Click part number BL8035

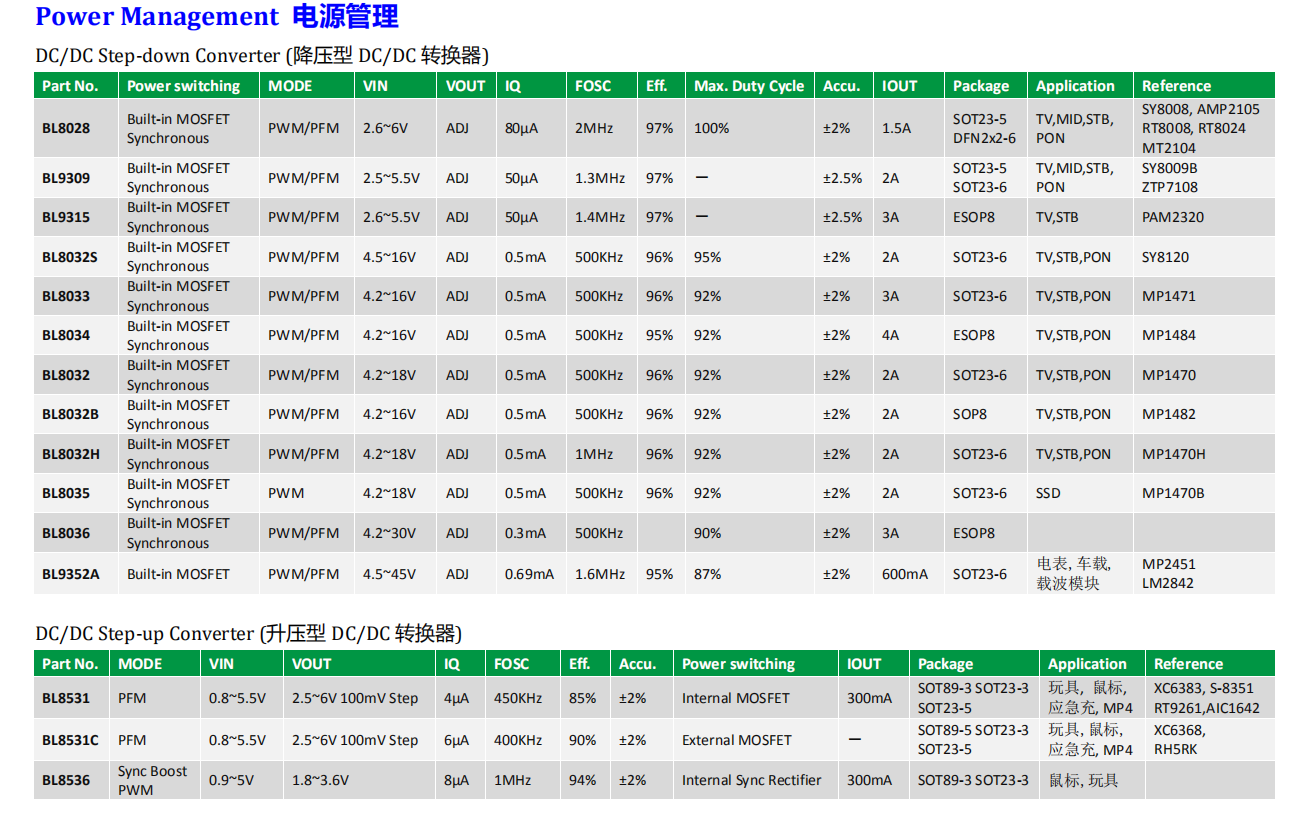pos(65,493)
